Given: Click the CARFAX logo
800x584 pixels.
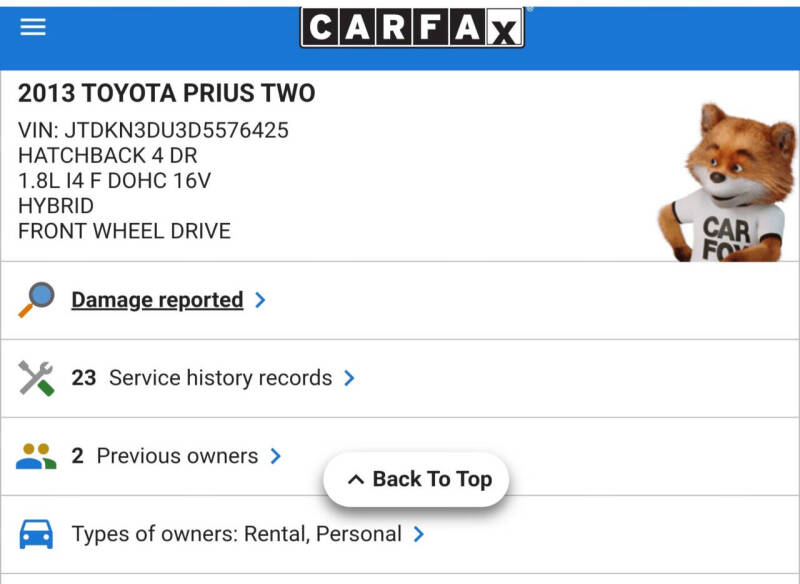Looking at the screenshot, I should click(411, 28).
